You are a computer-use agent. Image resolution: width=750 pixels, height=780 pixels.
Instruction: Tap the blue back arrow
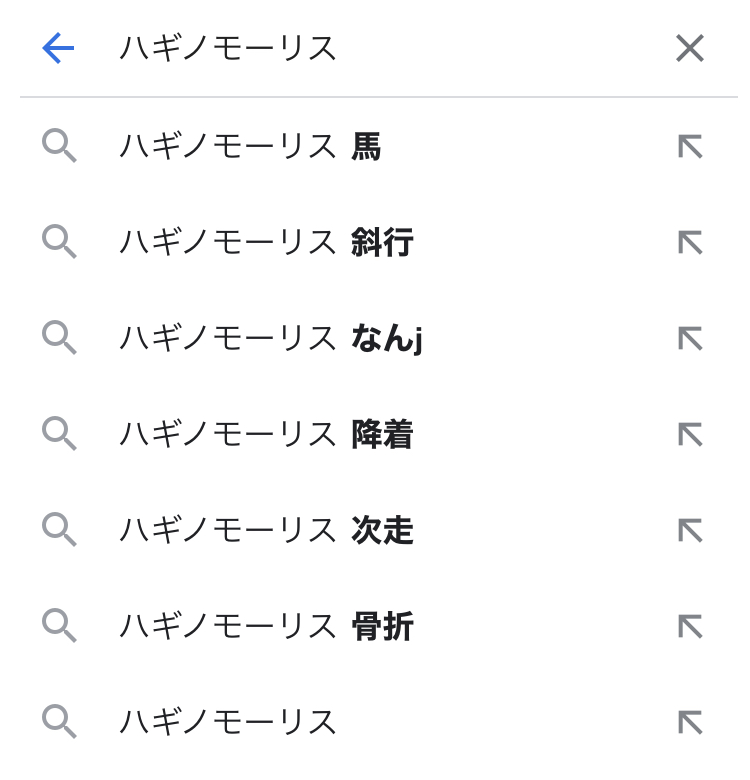[58, 48]
